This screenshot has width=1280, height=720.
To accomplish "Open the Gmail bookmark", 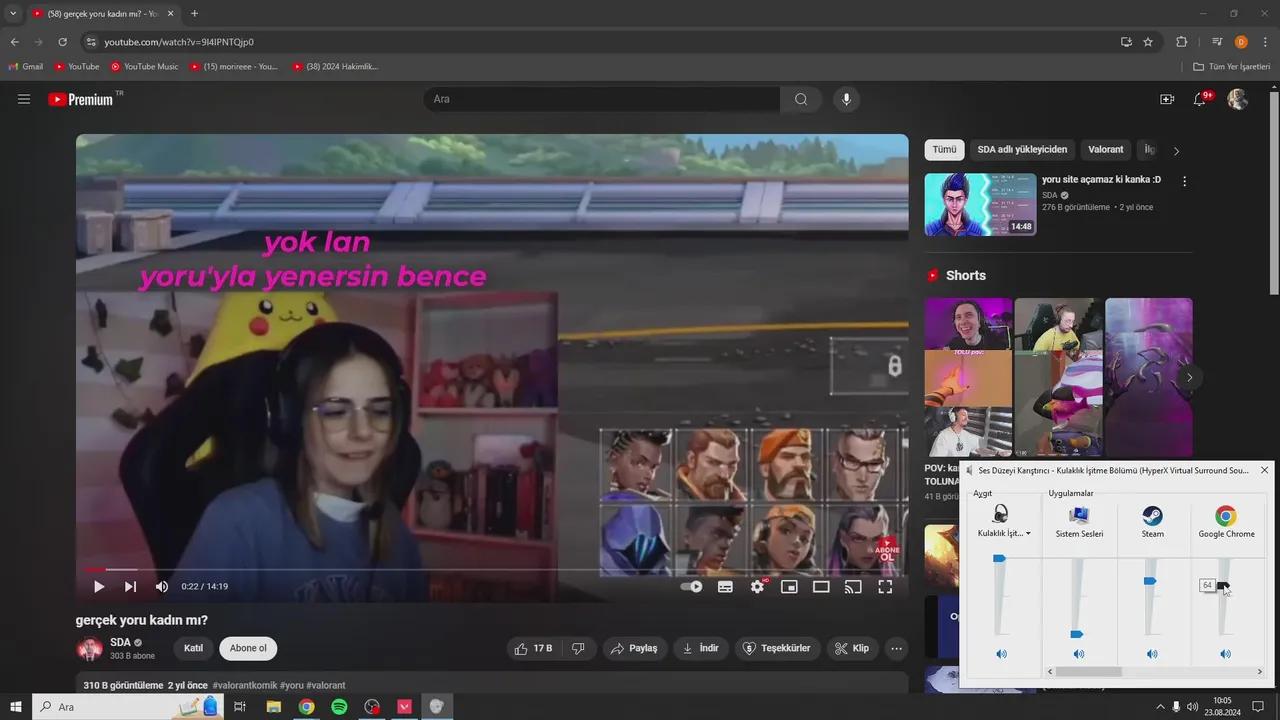I will coord(26,67).
